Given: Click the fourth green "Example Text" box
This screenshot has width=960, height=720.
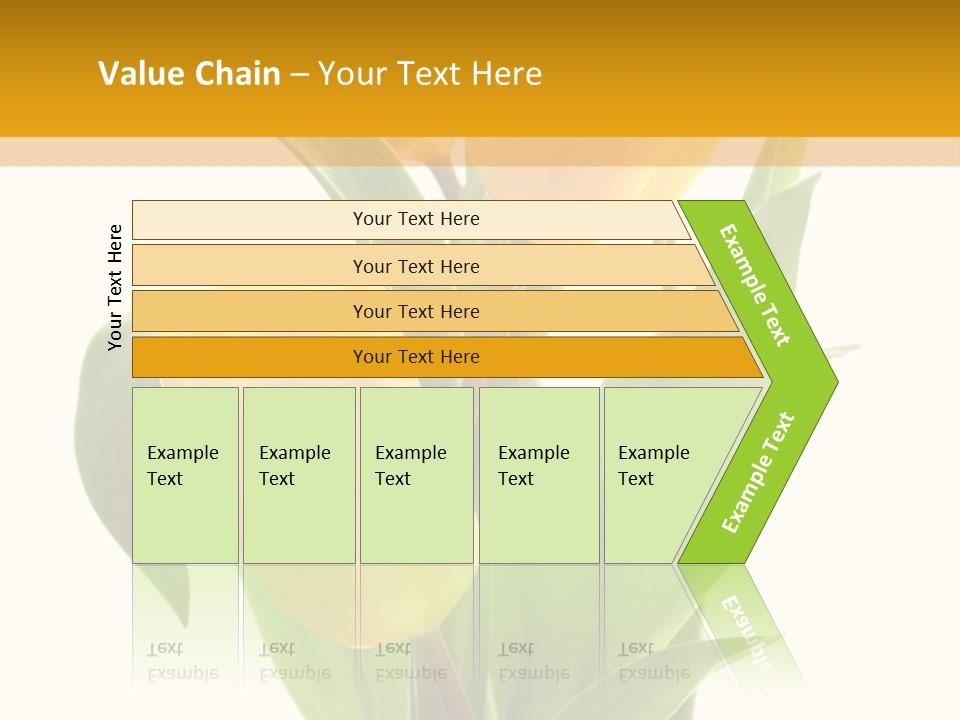Looking at the screenshot, I should click(538, 474).
